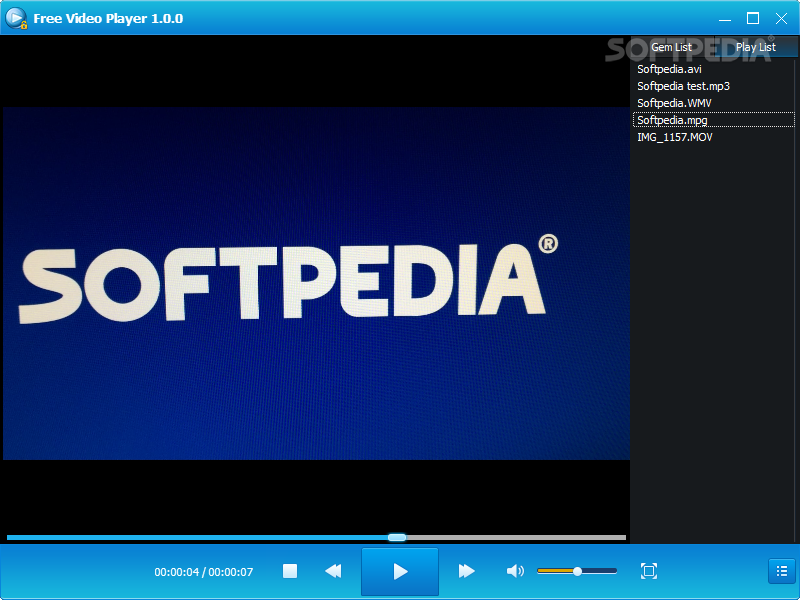Minimize the Free Video Player window
This screenshot has width=800, height=600.
click(x=724, y=19)
